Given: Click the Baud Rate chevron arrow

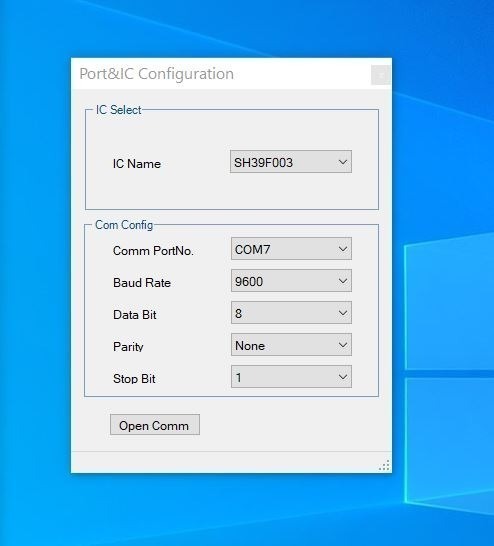Looking at the screenshot, I should point(343,281).
